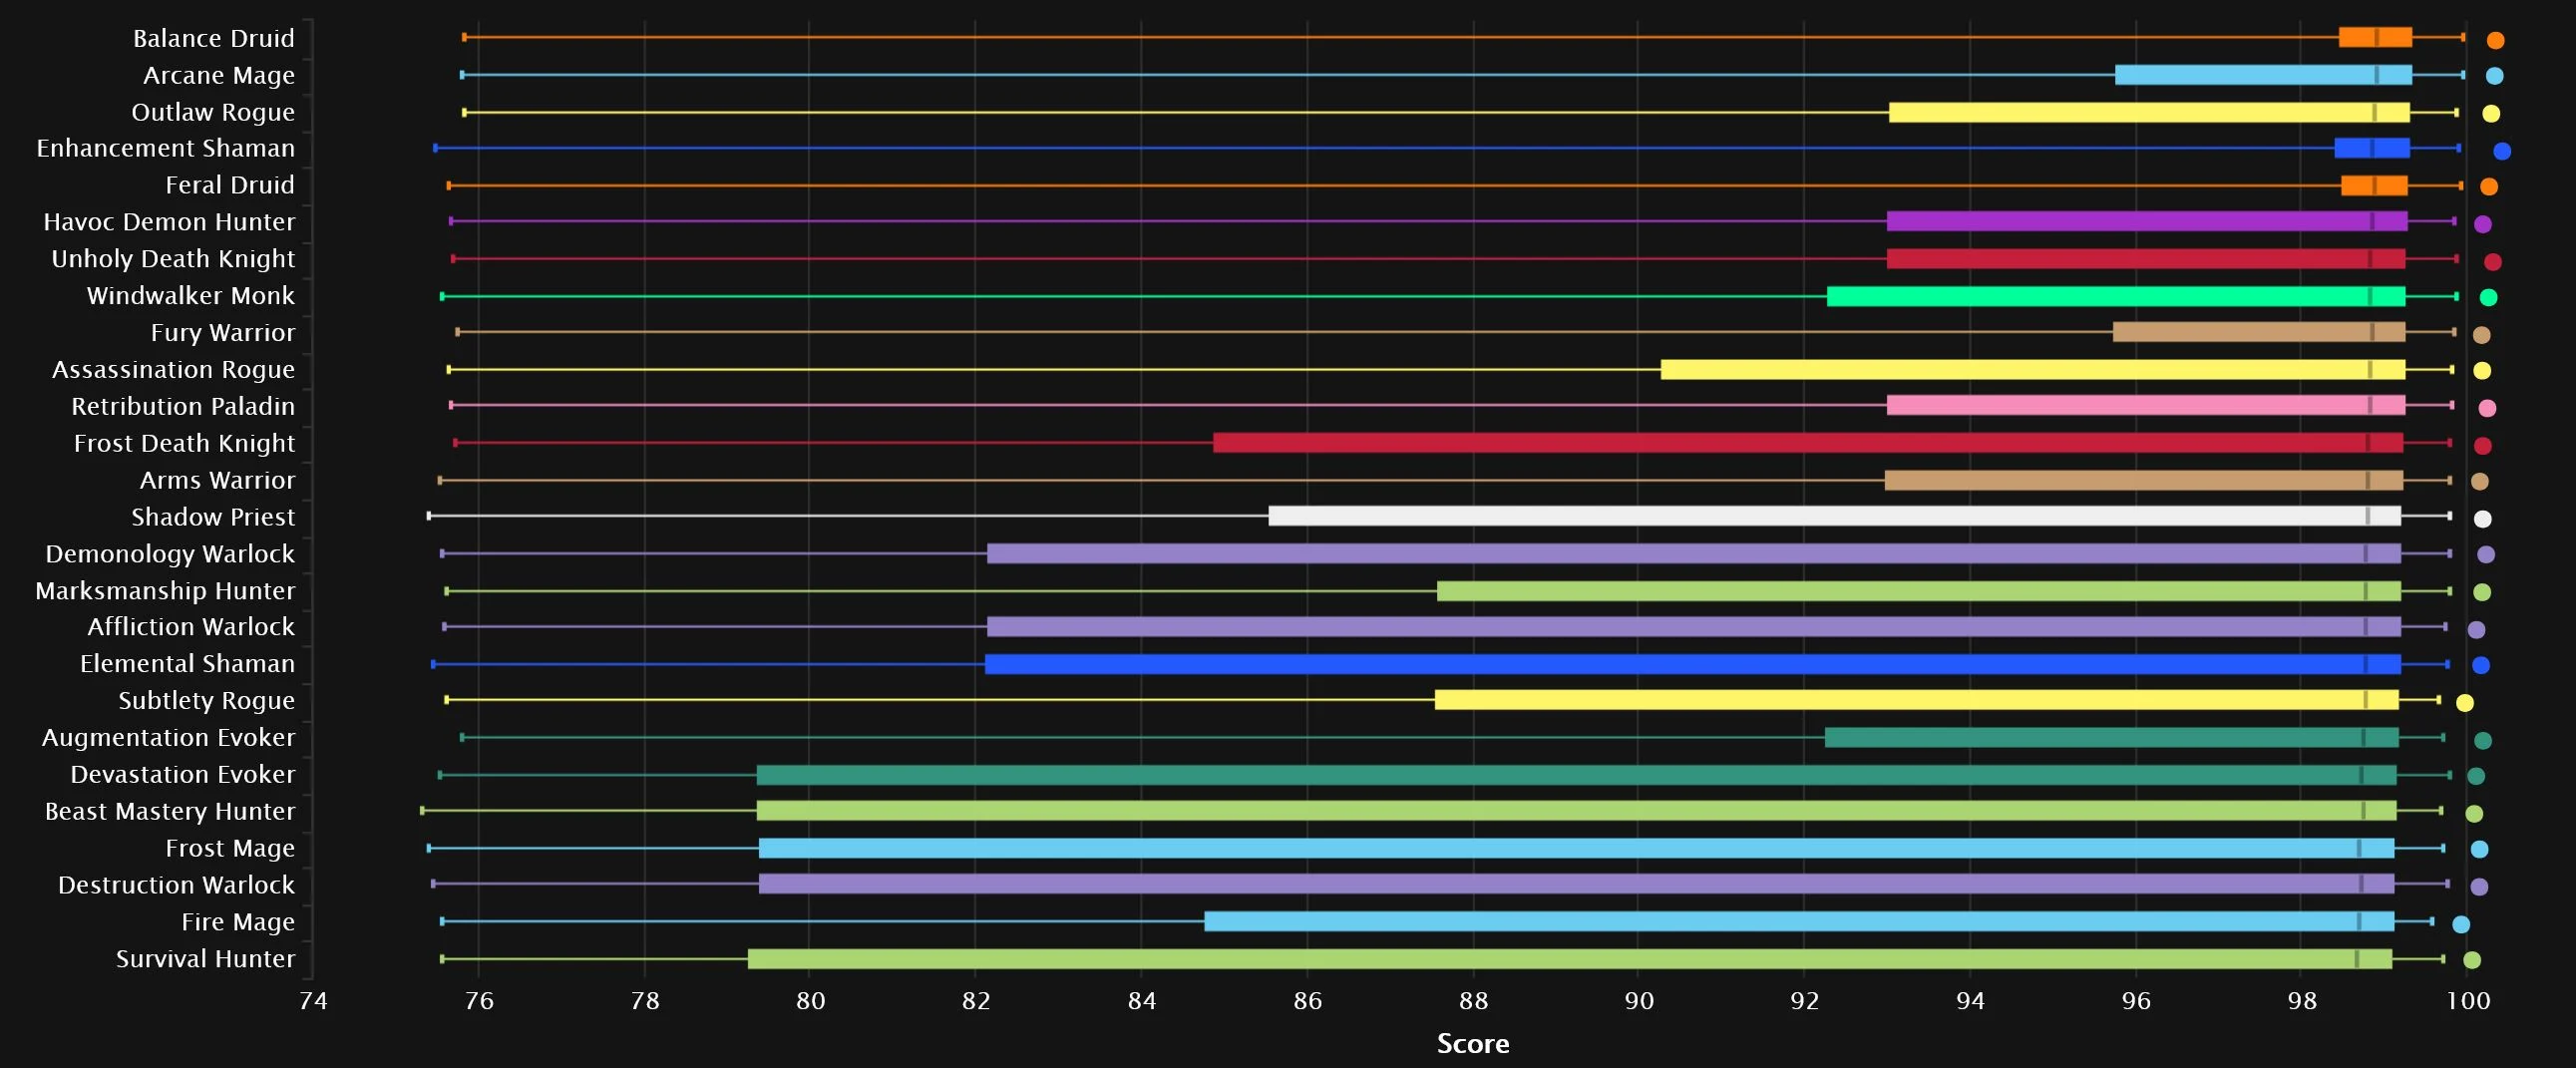Click the Assassination Rogue yellow box
Viewport: 2576px width, 1068px height.
coord(2033,370)
